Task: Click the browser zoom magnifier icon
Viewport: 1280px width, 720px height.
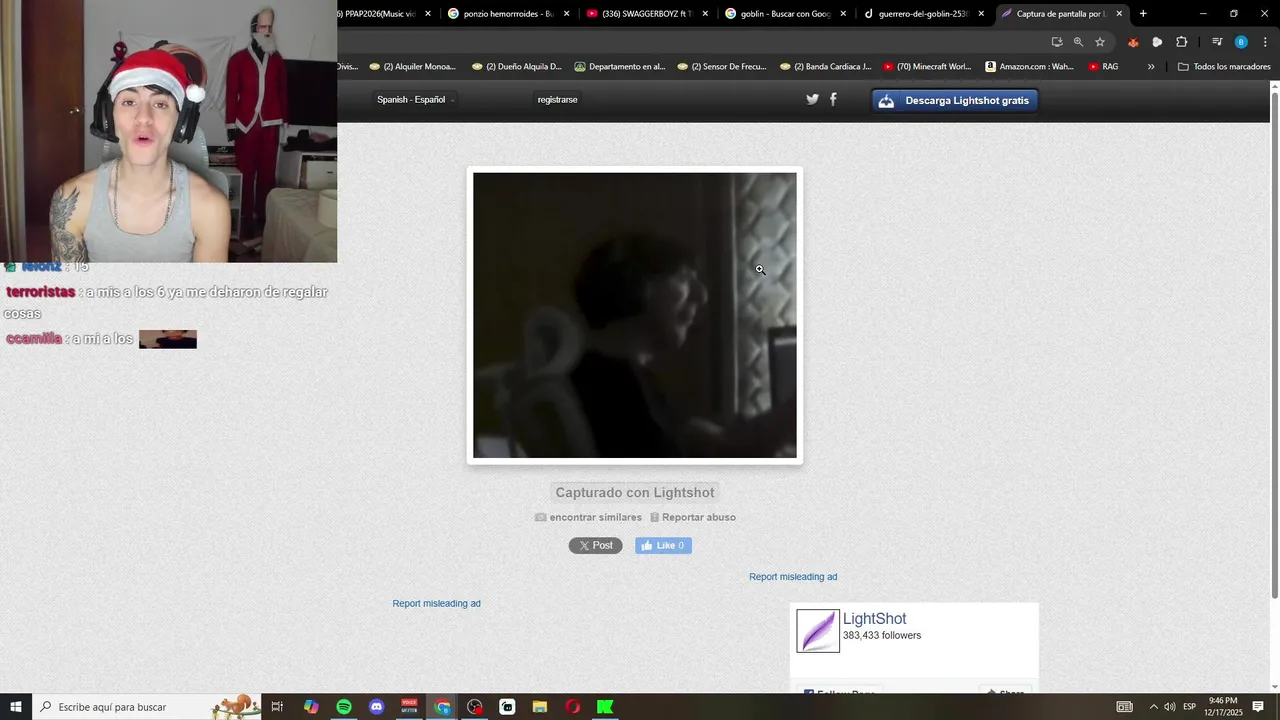Action: [1078, 42]
